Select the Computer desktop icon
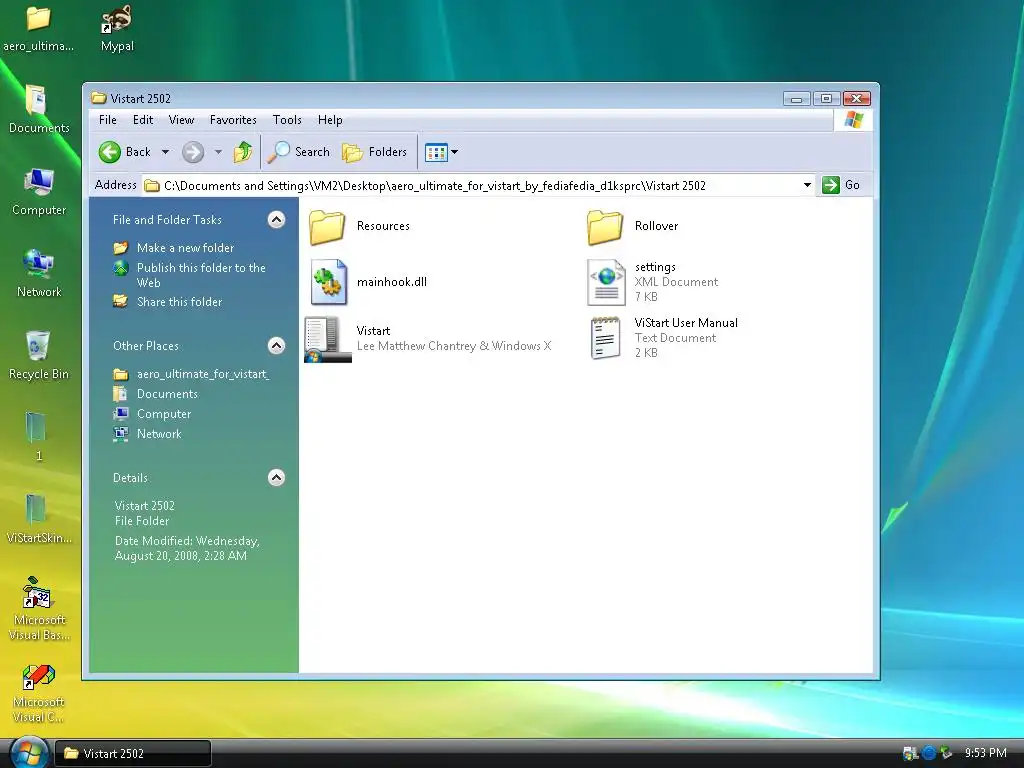This screenshot has height=768, width=1024. pyautogui.click(x=39, y=191)
